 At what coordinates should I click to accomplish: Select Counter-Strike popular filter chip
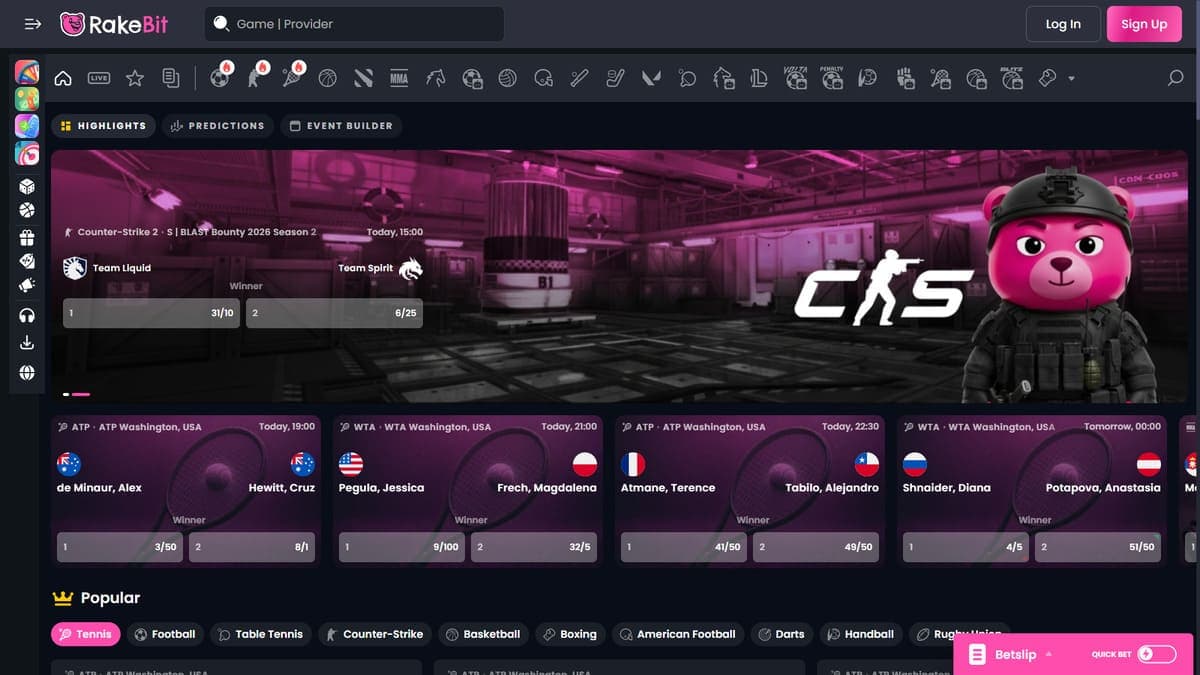[374, 634]
